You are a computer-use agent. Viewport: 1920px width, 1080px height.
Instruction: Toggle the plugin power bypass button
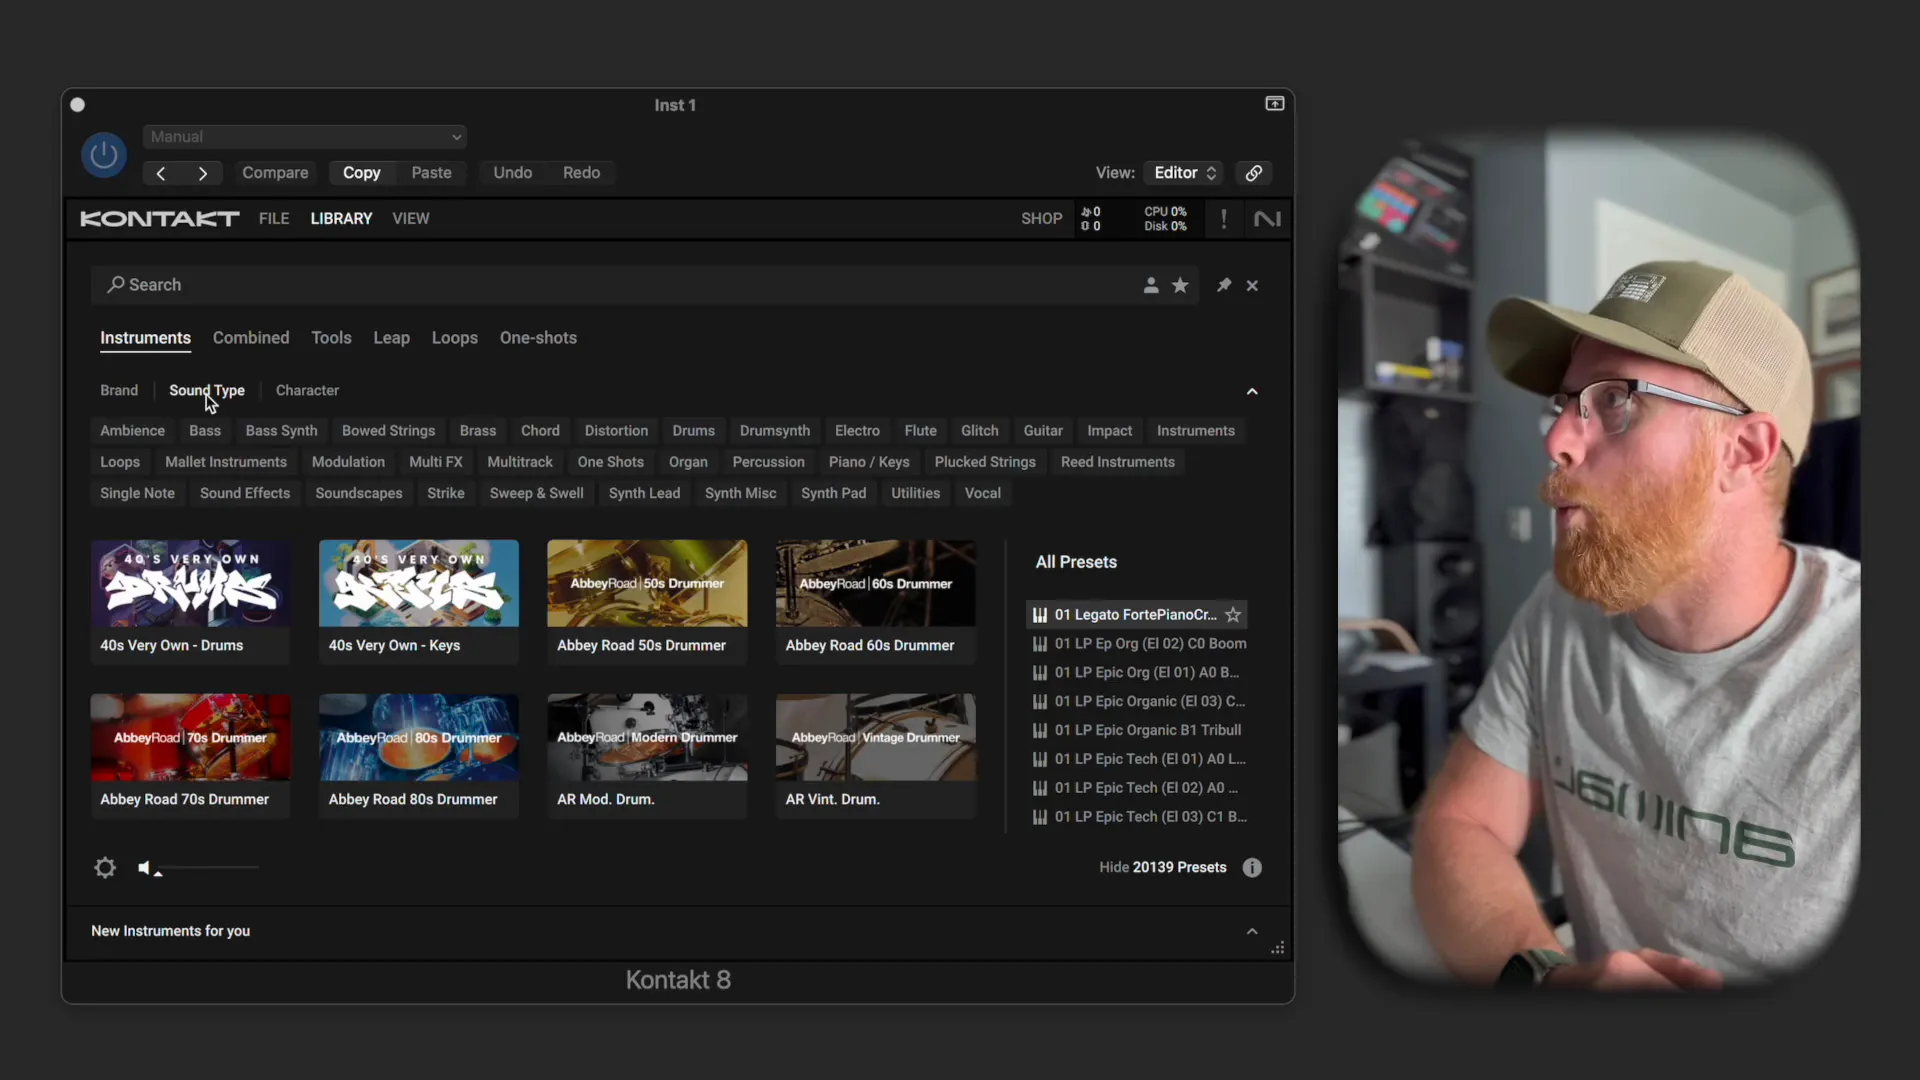click(103, 155)
